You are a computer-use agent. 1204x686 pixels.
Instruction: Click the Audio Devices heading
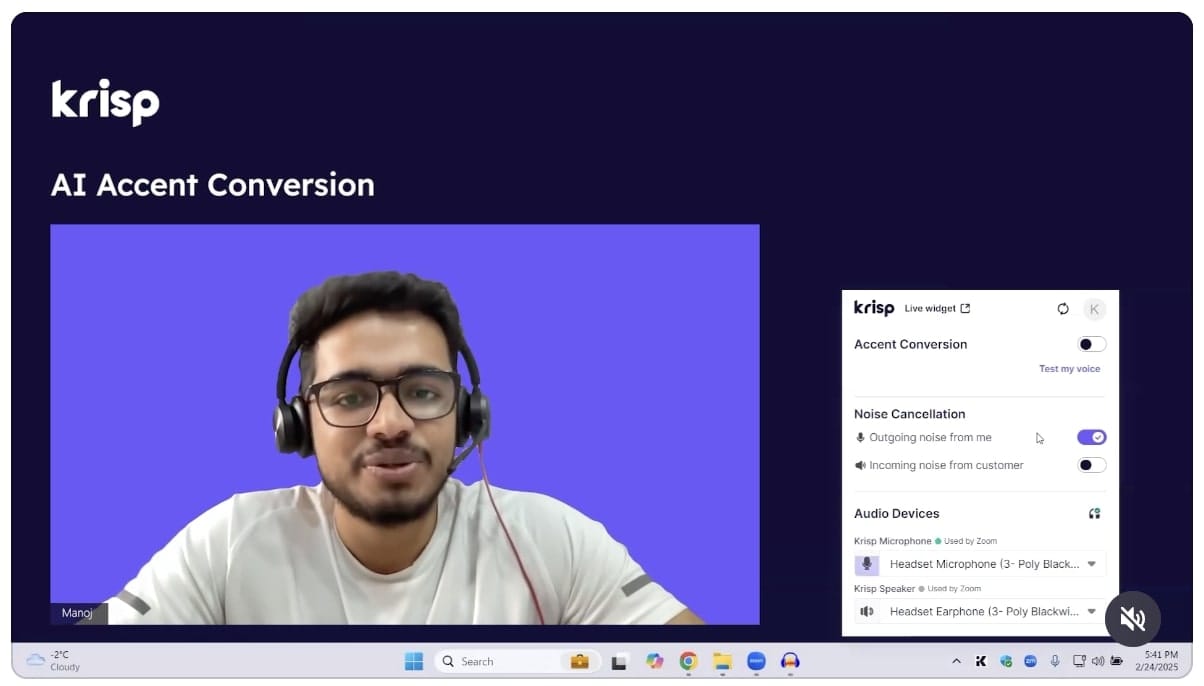[896, 514]
